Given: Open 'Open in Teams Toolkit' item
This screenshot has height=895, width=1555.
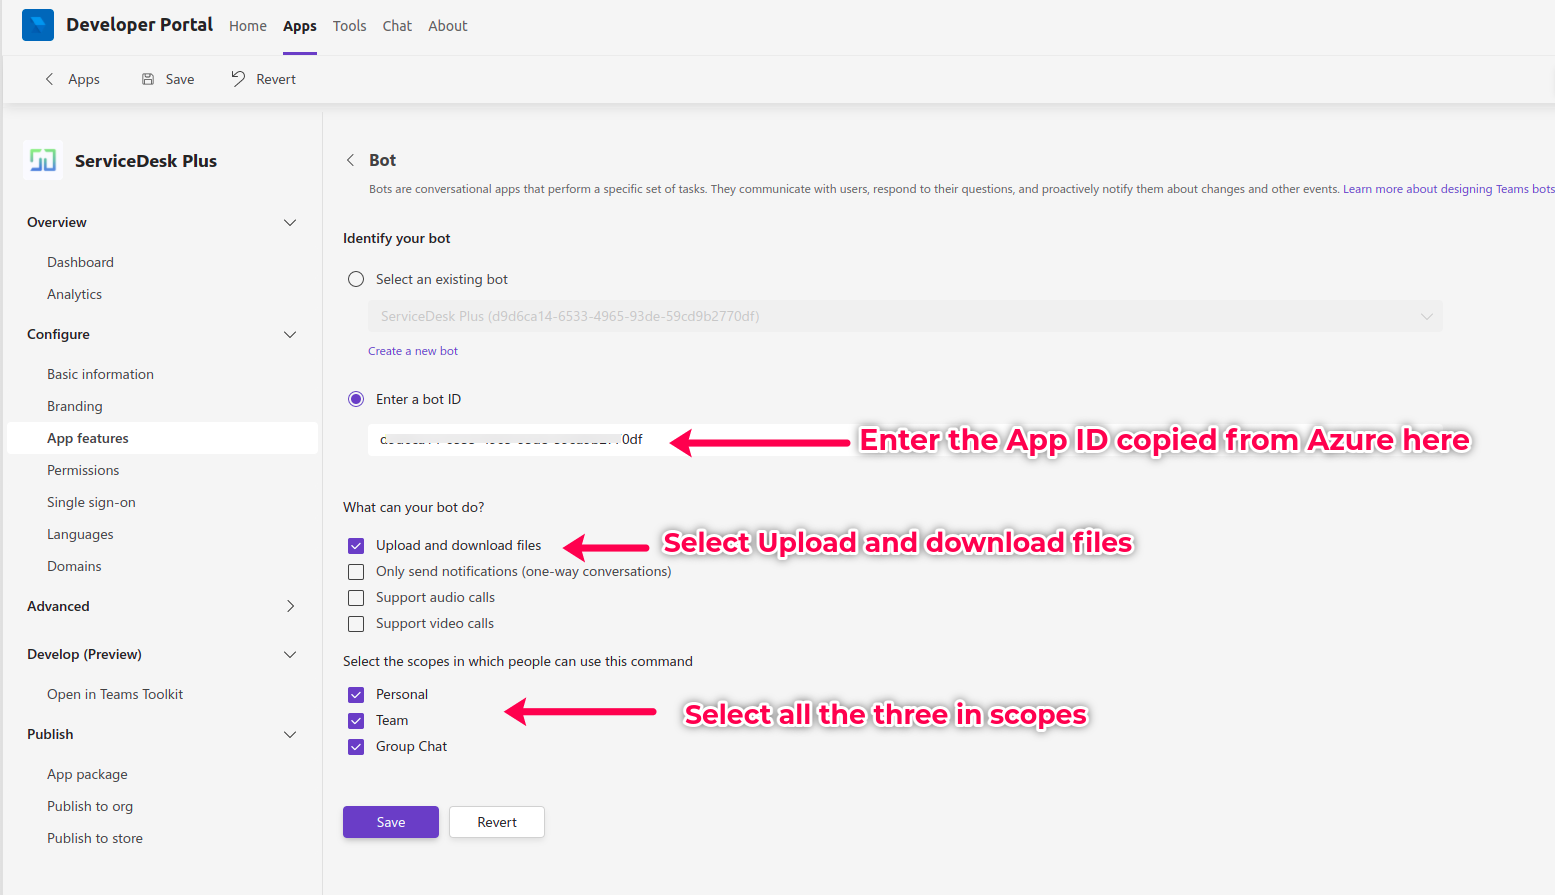Looking at the screenshot, I should click(x=115, y=694).
